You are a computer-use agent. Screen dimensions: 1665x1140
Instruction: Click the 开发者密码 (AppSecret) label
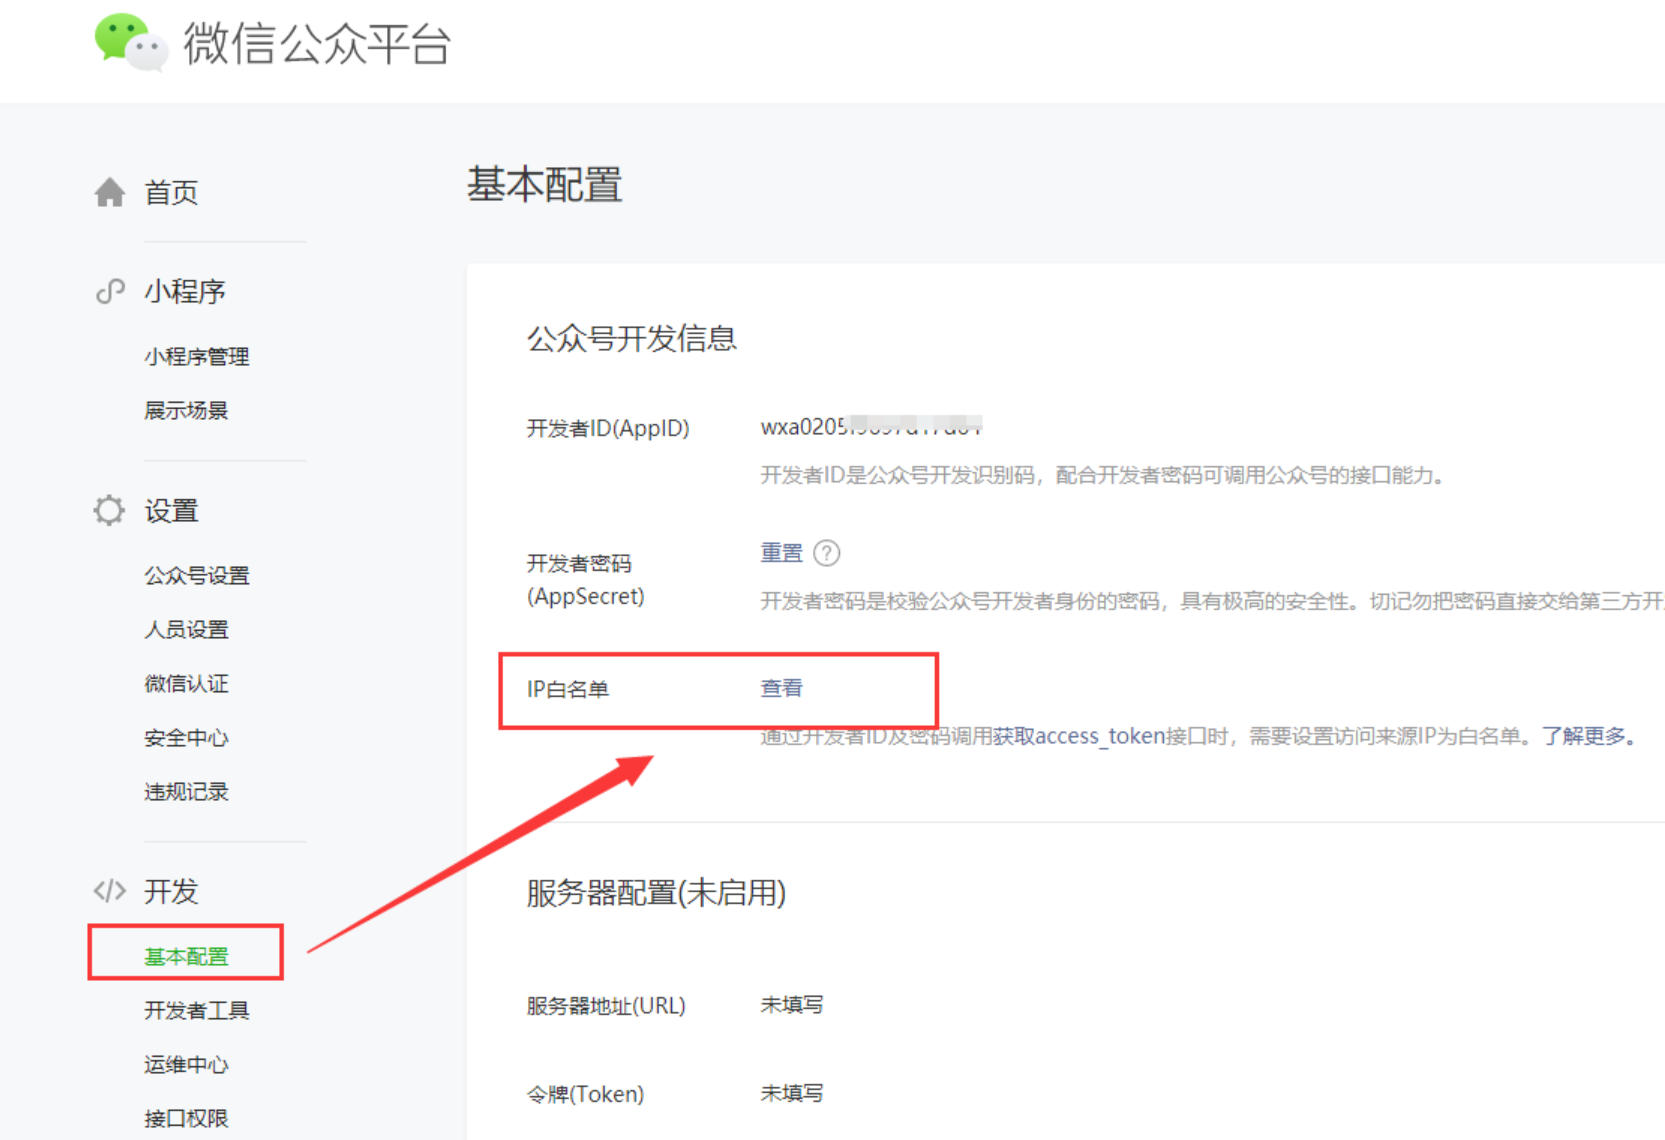586,580
